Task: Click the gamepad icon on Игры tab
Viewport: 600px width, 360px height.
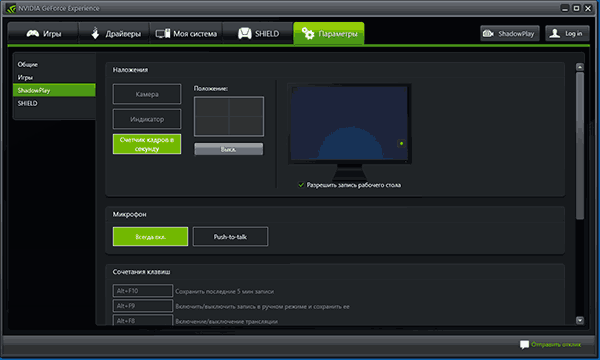Action: pos(33,34)
